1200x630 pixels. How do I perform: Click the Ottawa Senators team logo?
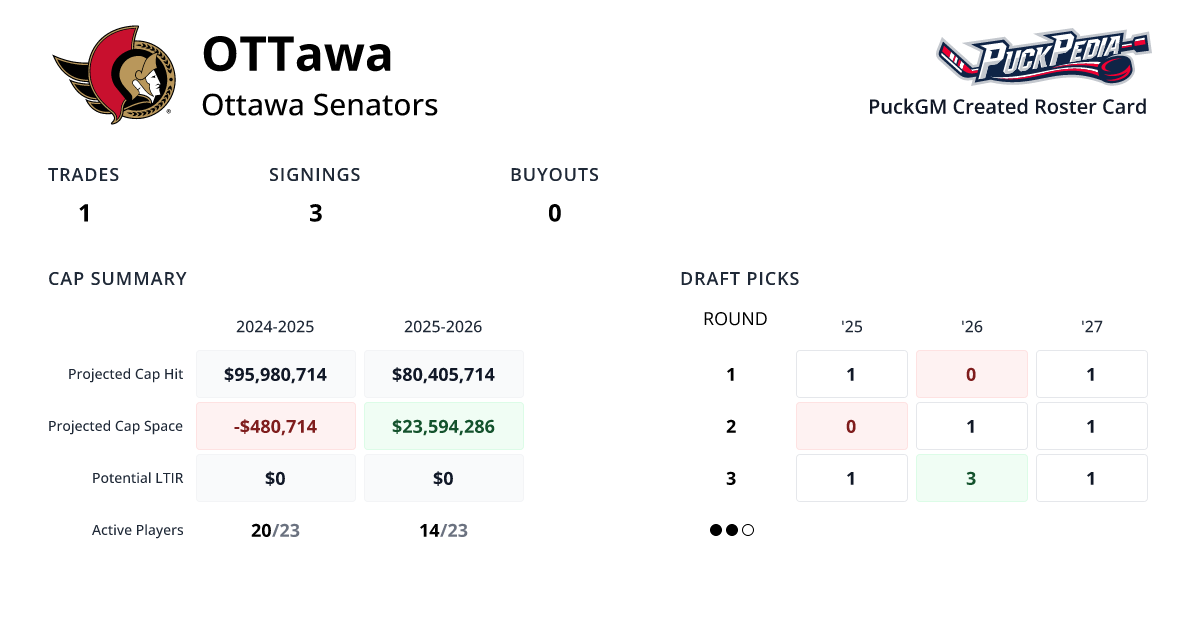click(x=115, y=75)
